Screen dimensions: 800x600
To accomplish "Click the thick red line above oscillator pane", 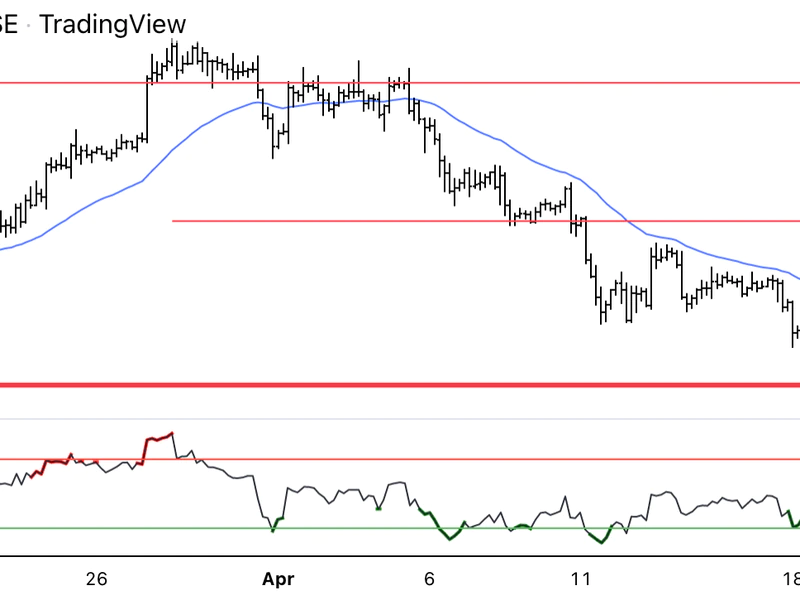I will pyautogui.click(x=400, y=384).
